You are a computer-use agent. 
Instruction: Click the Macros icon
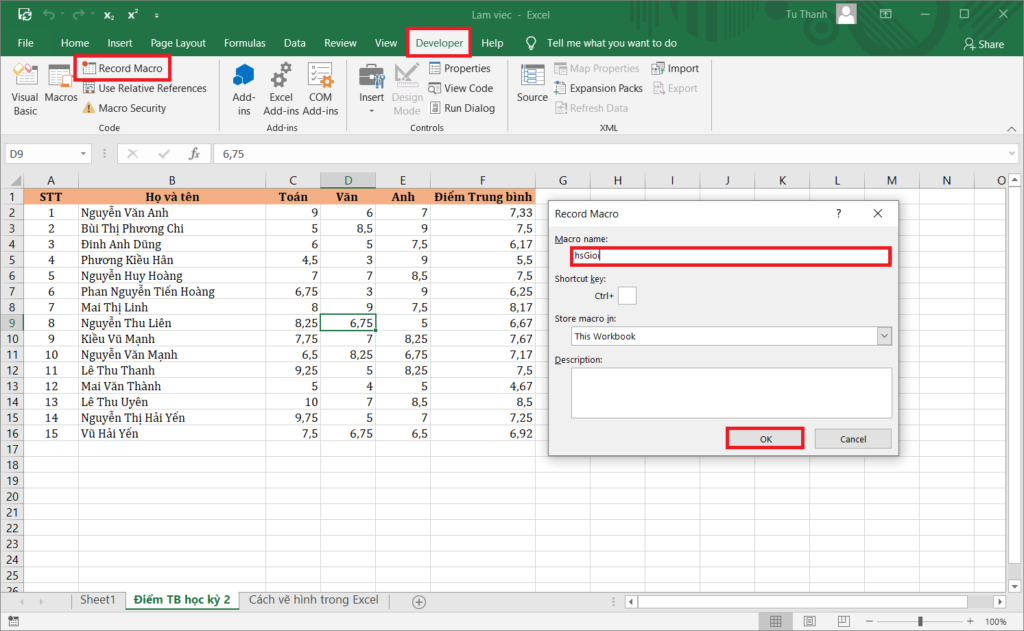click(x=60, y=88)
